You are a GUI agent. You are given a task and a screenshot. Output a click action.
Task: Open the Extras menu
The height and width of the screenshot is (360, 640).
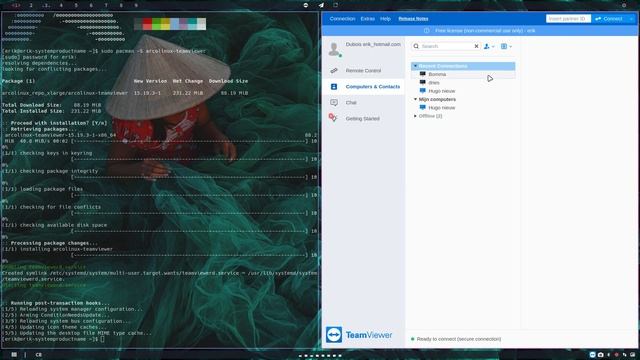(367, 19)
